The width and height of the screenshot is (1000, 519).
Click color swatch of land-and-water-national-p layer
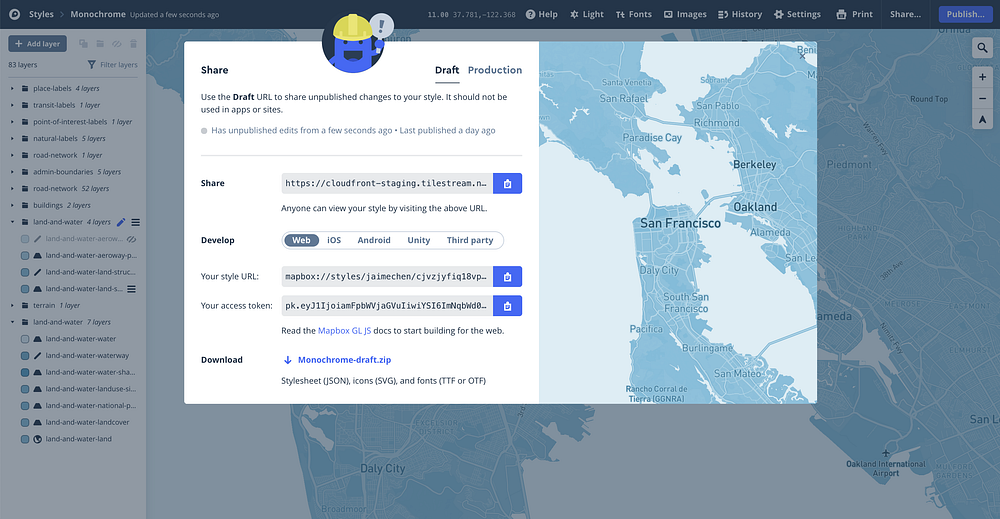[x=25, y=406]
